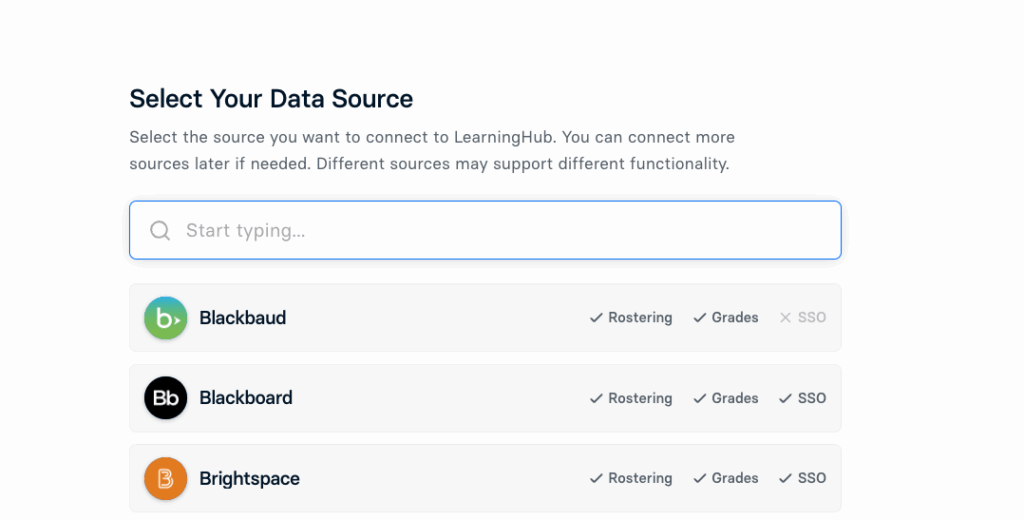Click the SSO label on Blackbaud row

click(x=812, y=317)
